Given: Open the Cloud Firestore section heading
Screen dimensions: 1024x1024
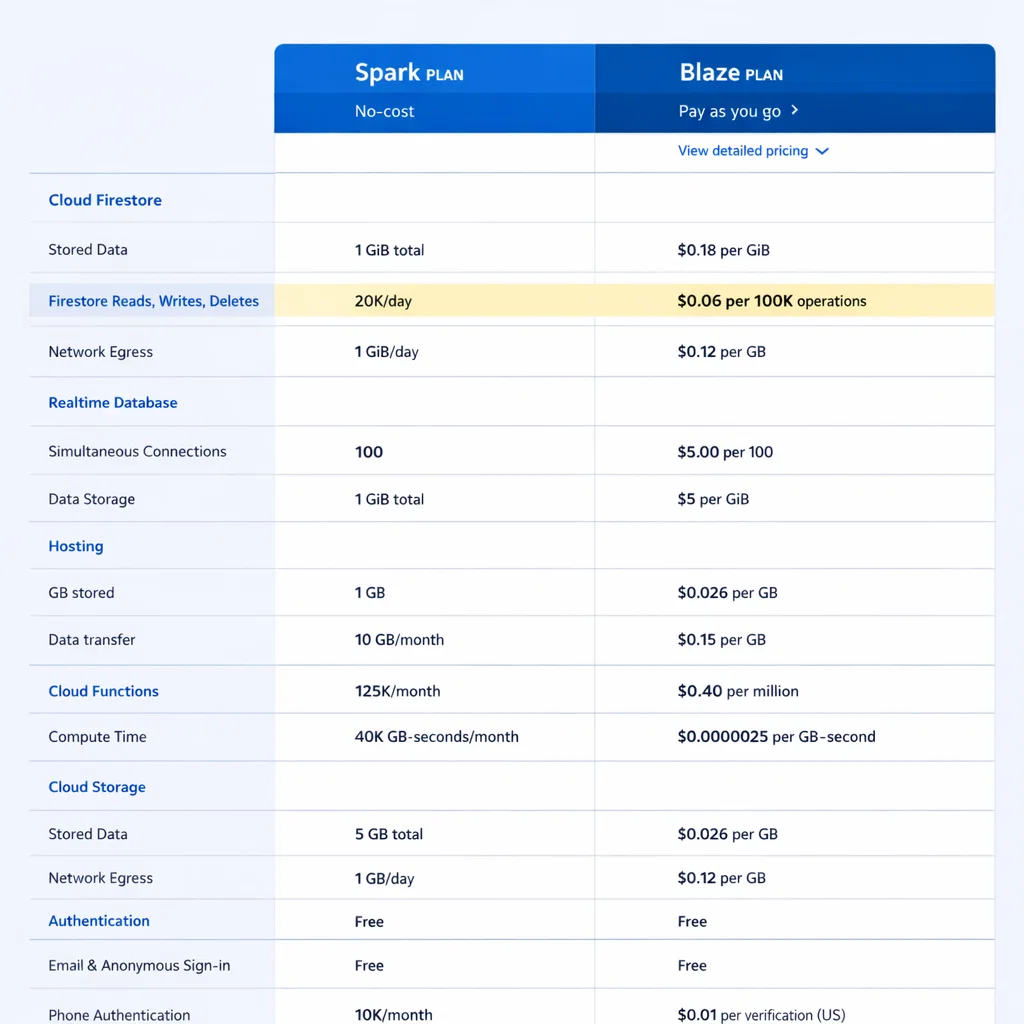Looking at the screenshot, I should pos(105,200).
